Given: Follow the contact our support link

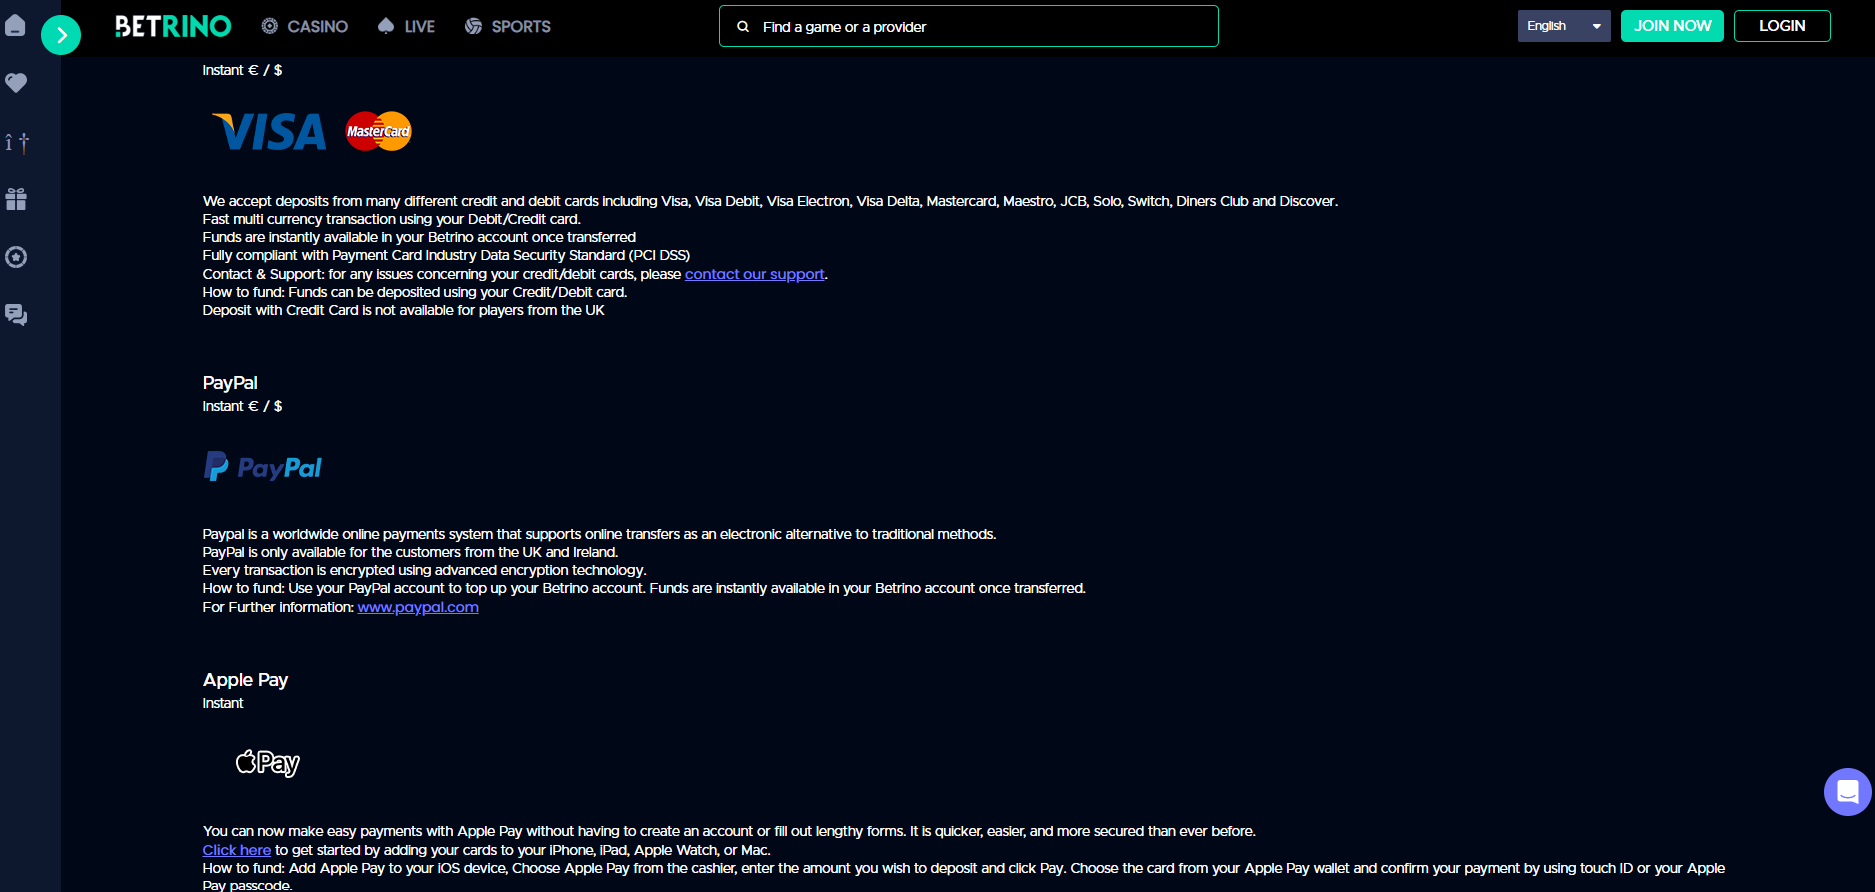Looking at the screenshot, I should [x=755, y=274].
